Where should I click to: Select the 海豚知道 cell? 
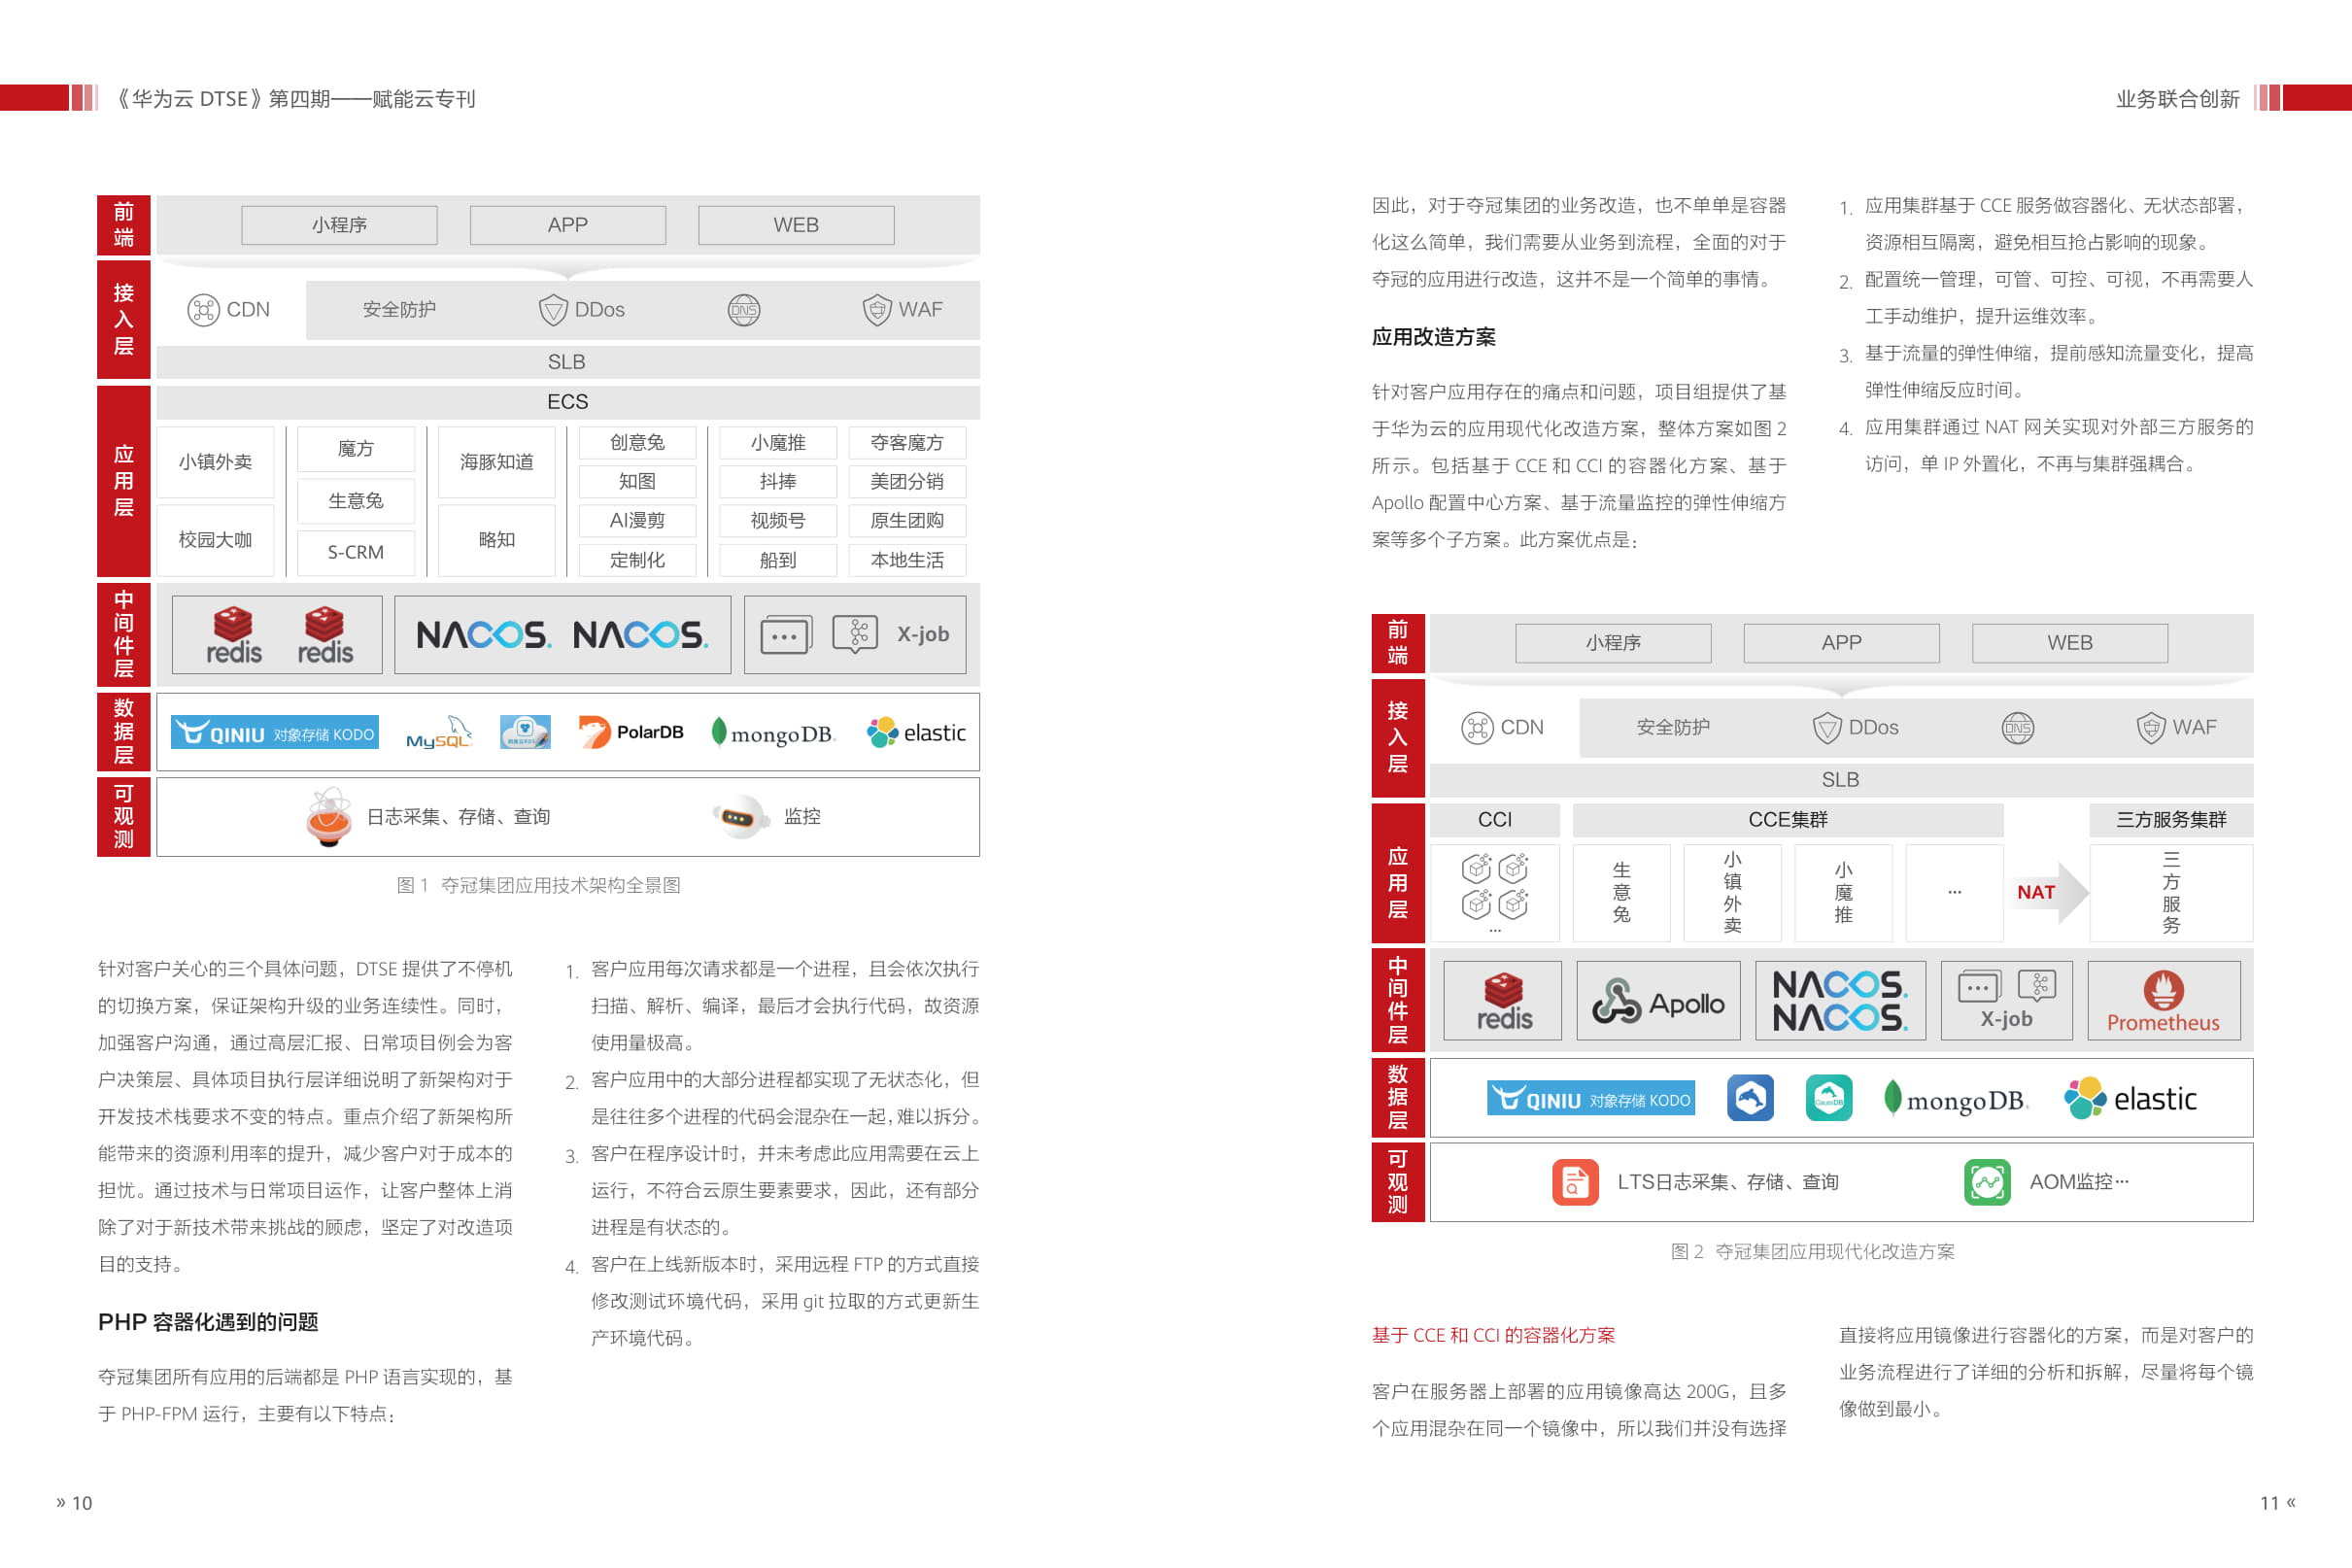point(497,462)
